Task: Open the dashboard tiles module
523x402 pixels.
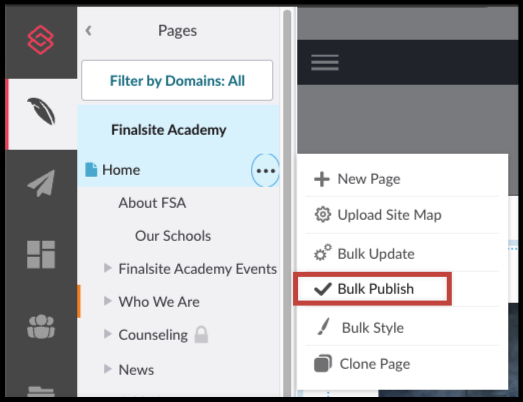Action: pyautogui.click(x=41, y=255)
